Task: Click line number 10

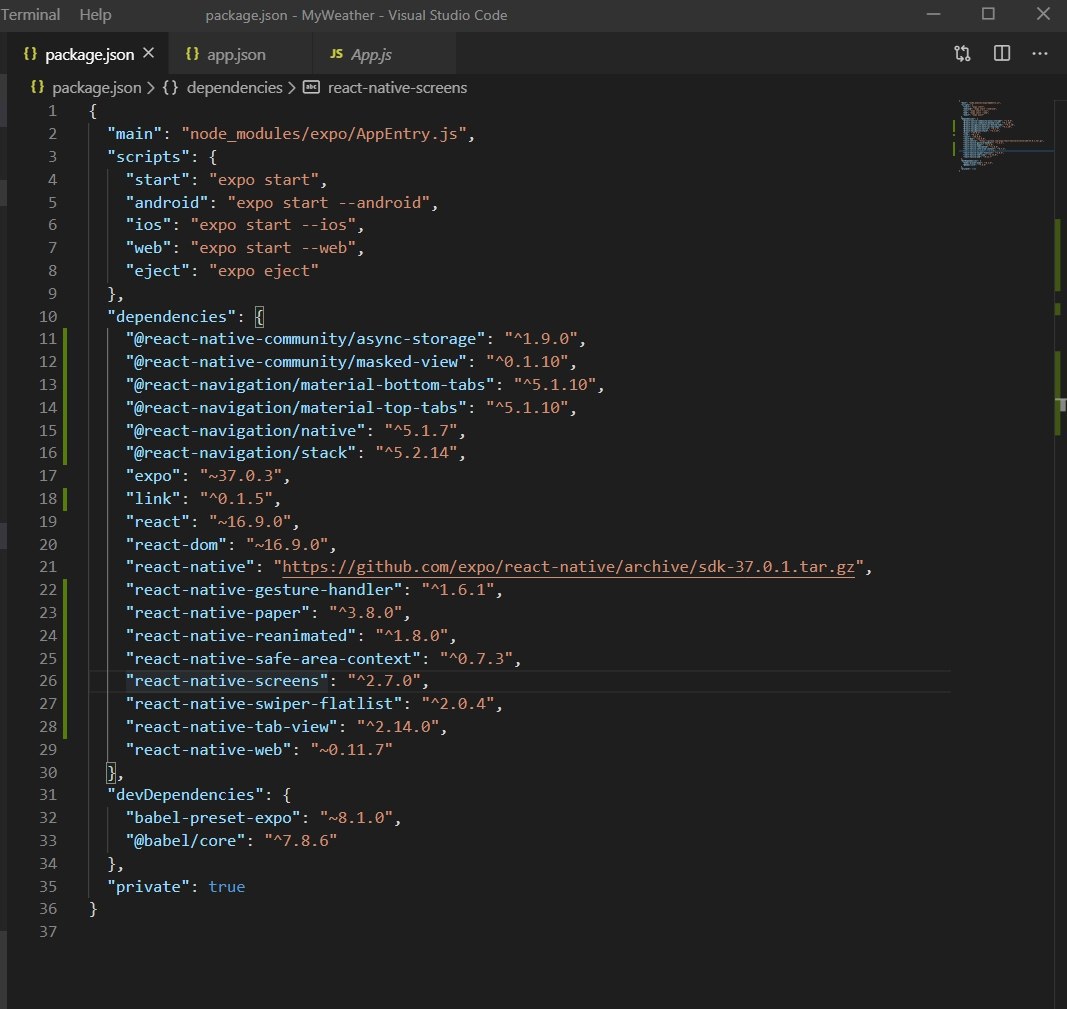Action: point(48,316)
